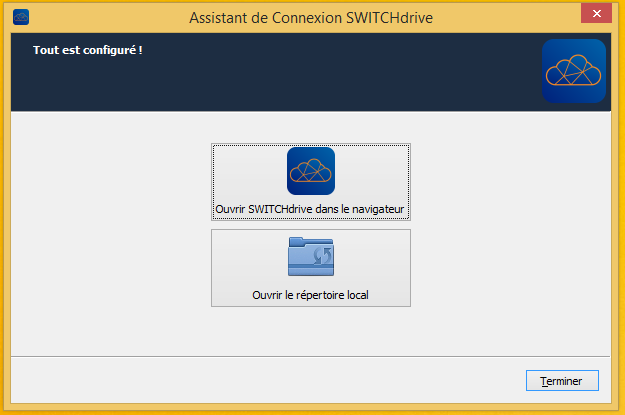The height and width of the screenshot is (415, 625).
Task: Open the local directory via Ouvrir le répertoire local
Action: 310,268
